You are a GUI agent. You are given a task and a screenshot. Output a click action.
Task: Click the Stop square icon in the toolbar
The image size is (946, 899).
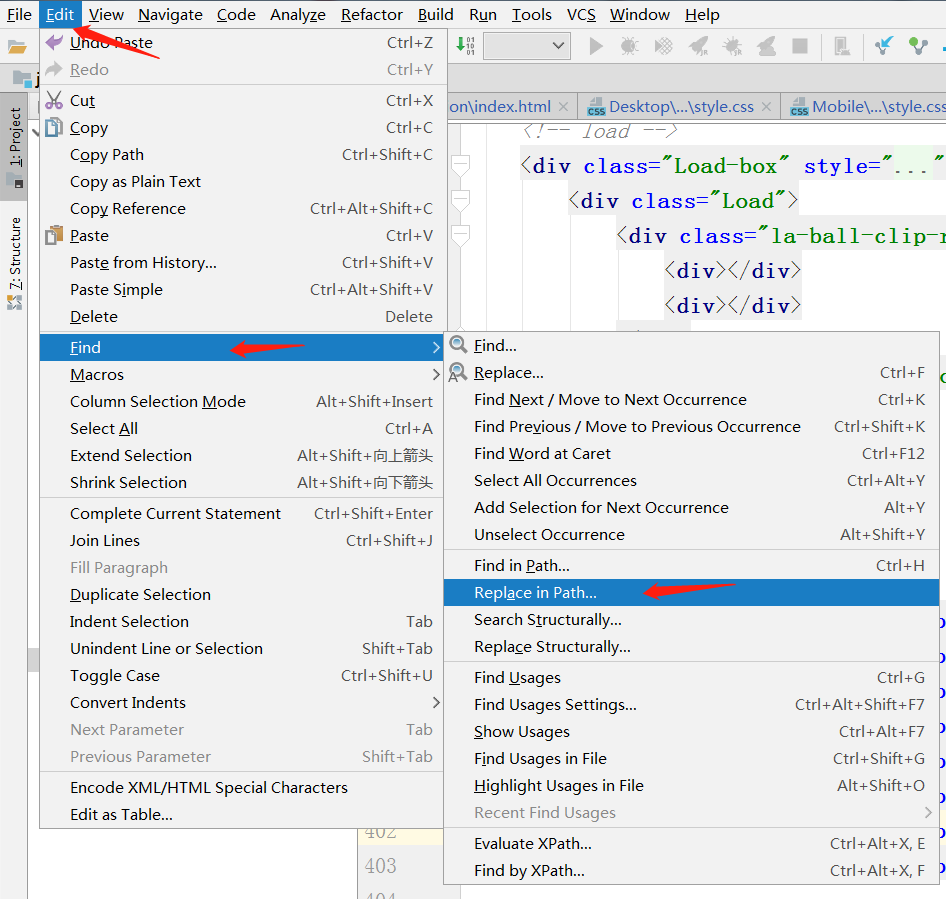coord(799,46)
